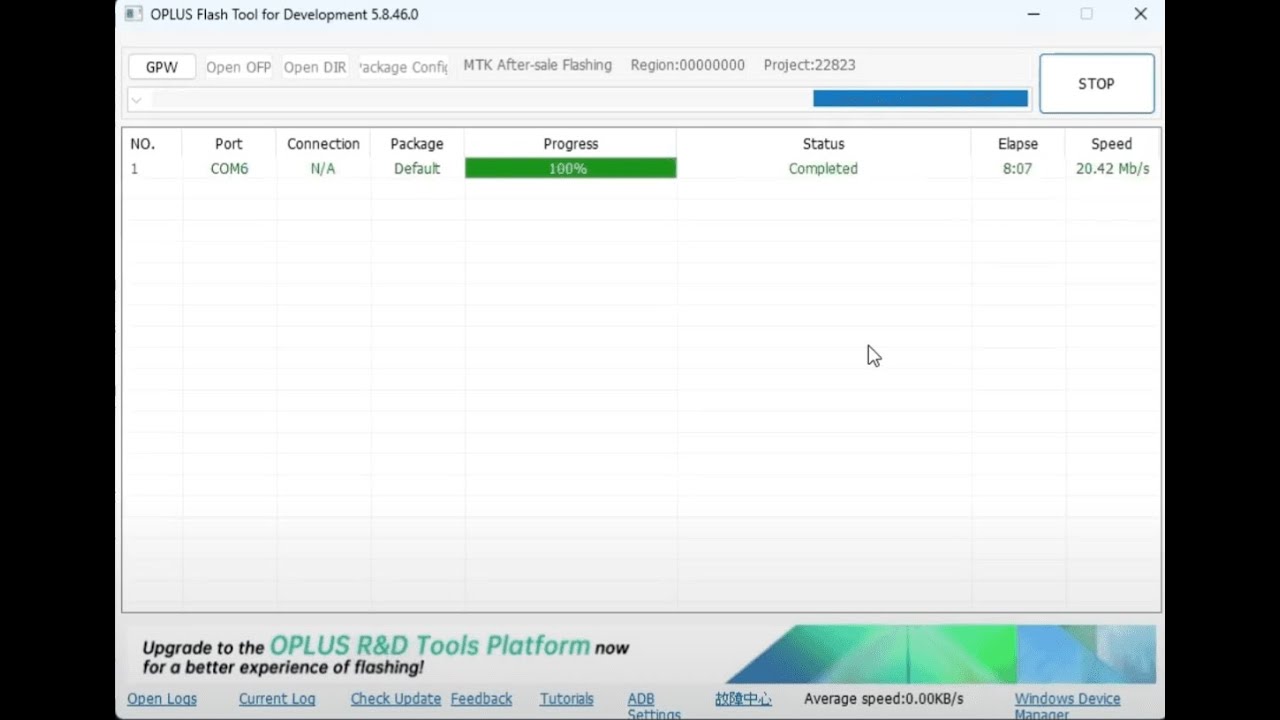Click the Completed status cell
Image resolution: width=1280 pixels, height=720 pixels.
coord(823,169)
